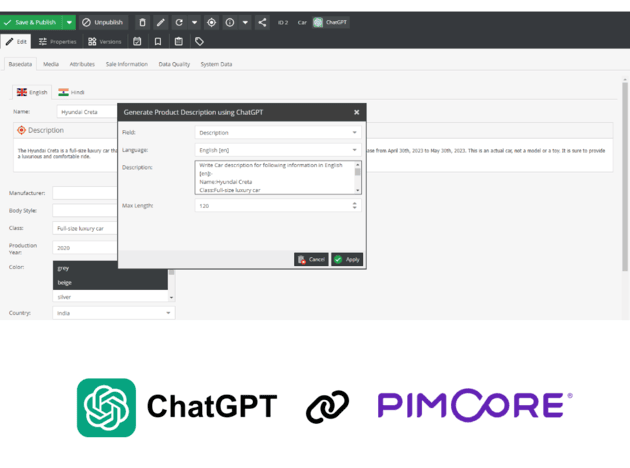Viewport: 630px width, 468px height.
Task: Click the share icon in toolbar
Action: (262, 22)
